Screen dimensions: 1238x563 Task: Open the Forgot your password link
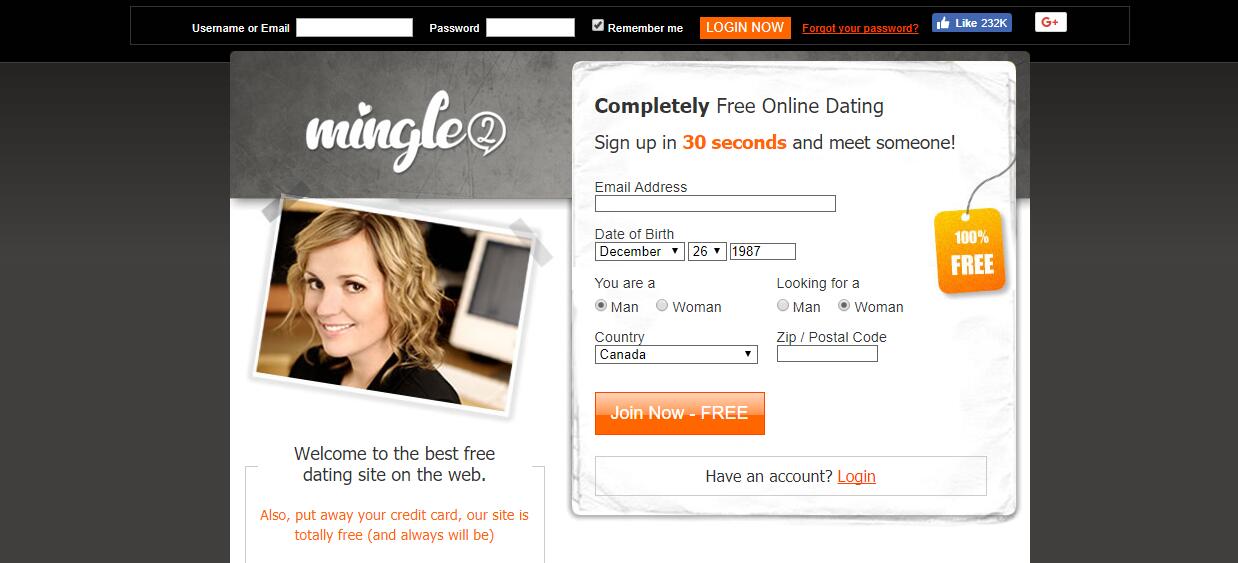860,28
